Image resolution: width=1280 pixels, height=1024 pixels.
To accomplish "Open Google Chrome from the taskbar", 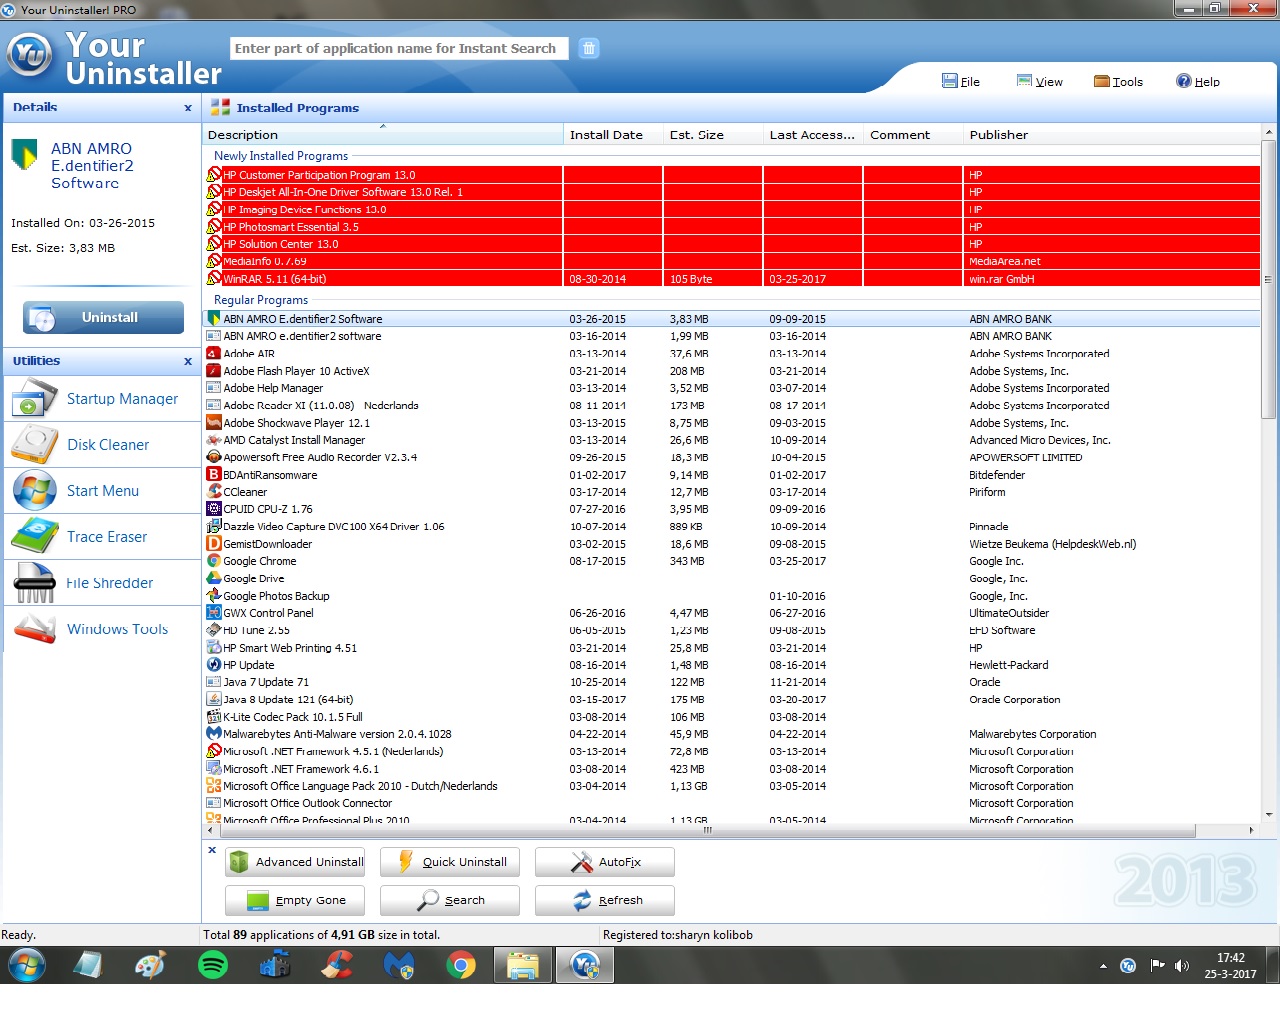I will [461, 965].
